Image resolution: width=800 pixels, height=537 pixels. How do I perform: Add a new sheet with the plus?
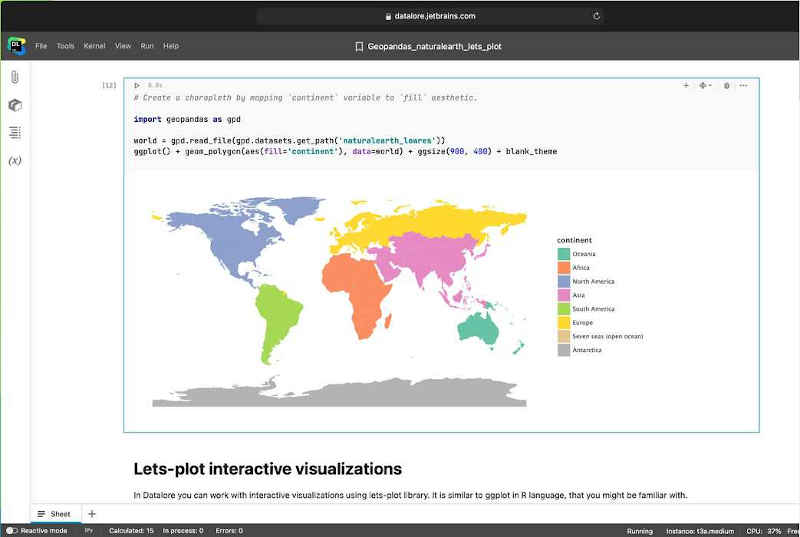tap(92, 514)
